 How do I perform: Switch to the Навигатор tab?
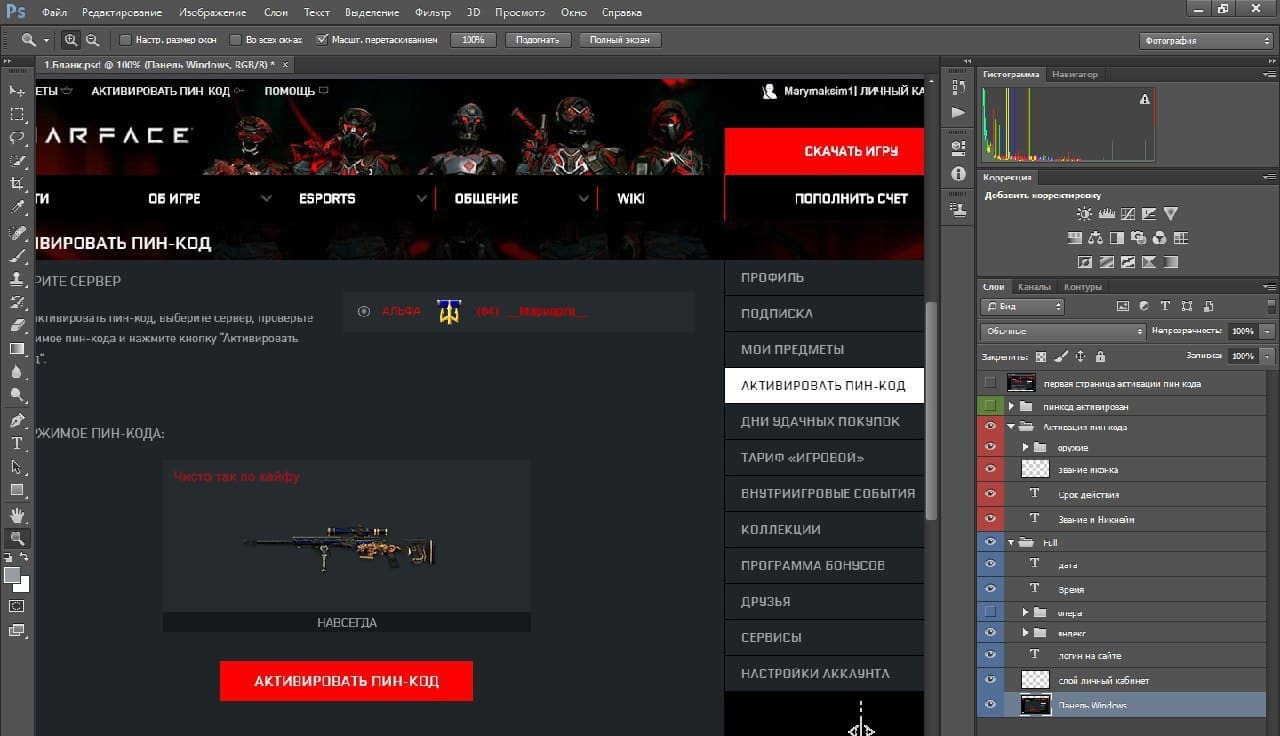coord(1075,74)
